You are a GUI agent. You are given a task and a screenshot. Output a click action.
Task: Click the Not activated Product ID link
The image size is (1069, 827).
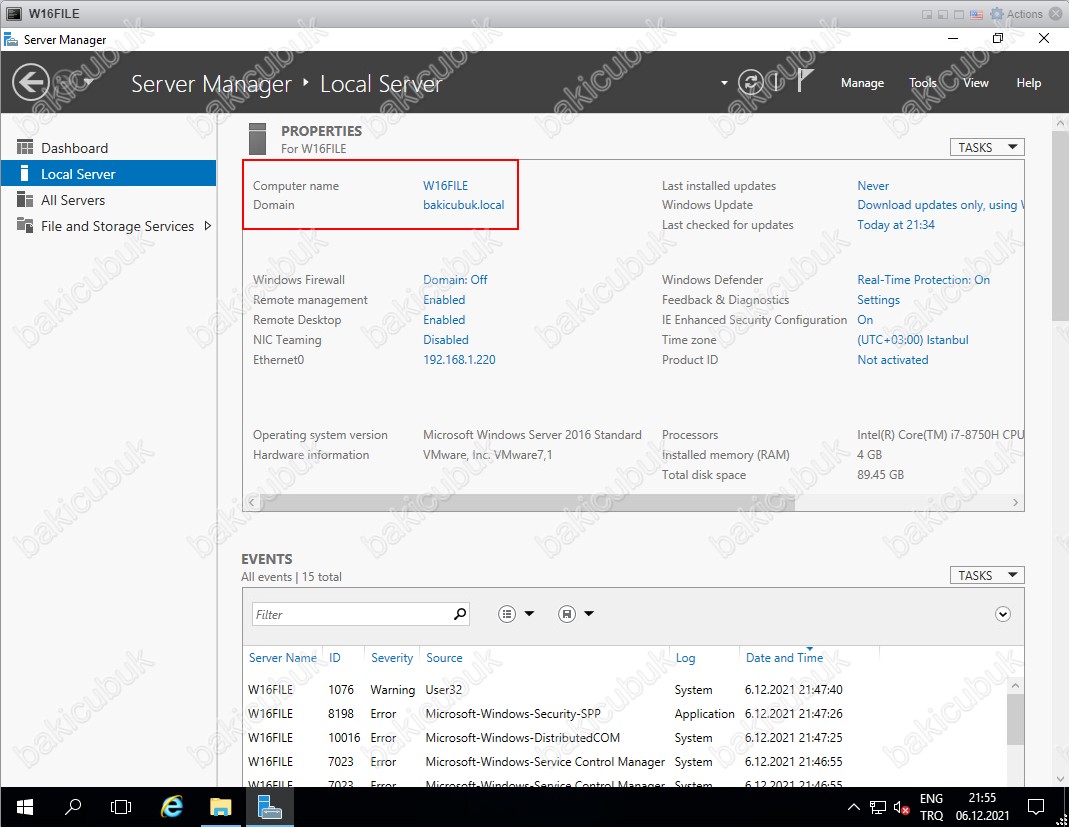(x=892, y=359)
